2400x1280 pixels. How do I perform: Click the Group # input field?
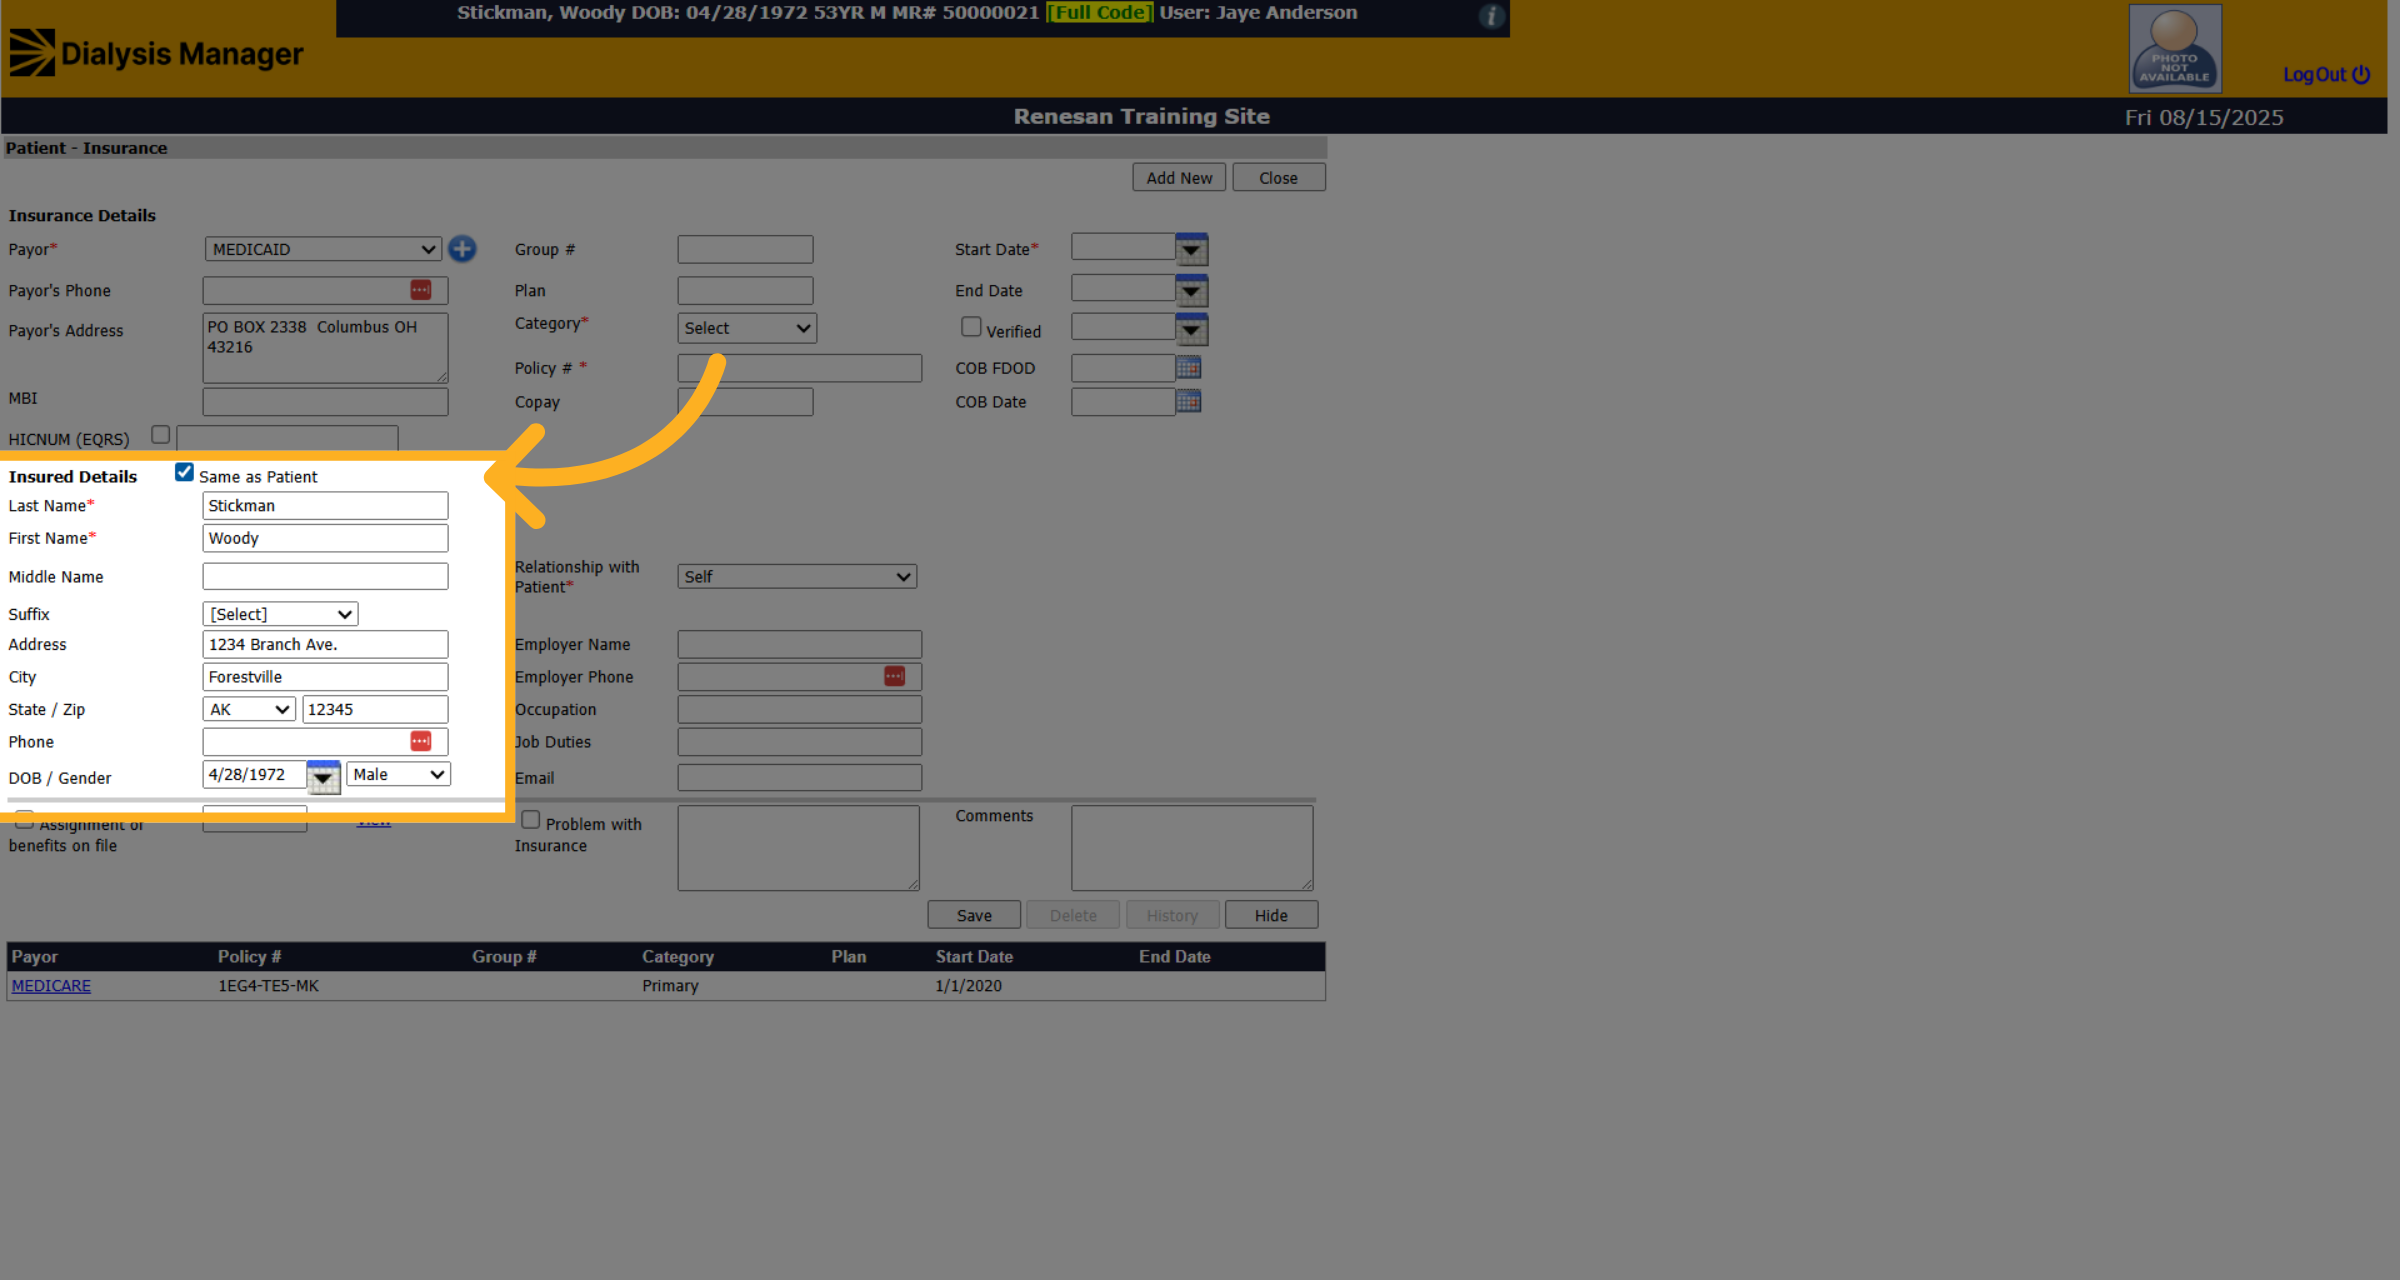[x=745, y=249]
